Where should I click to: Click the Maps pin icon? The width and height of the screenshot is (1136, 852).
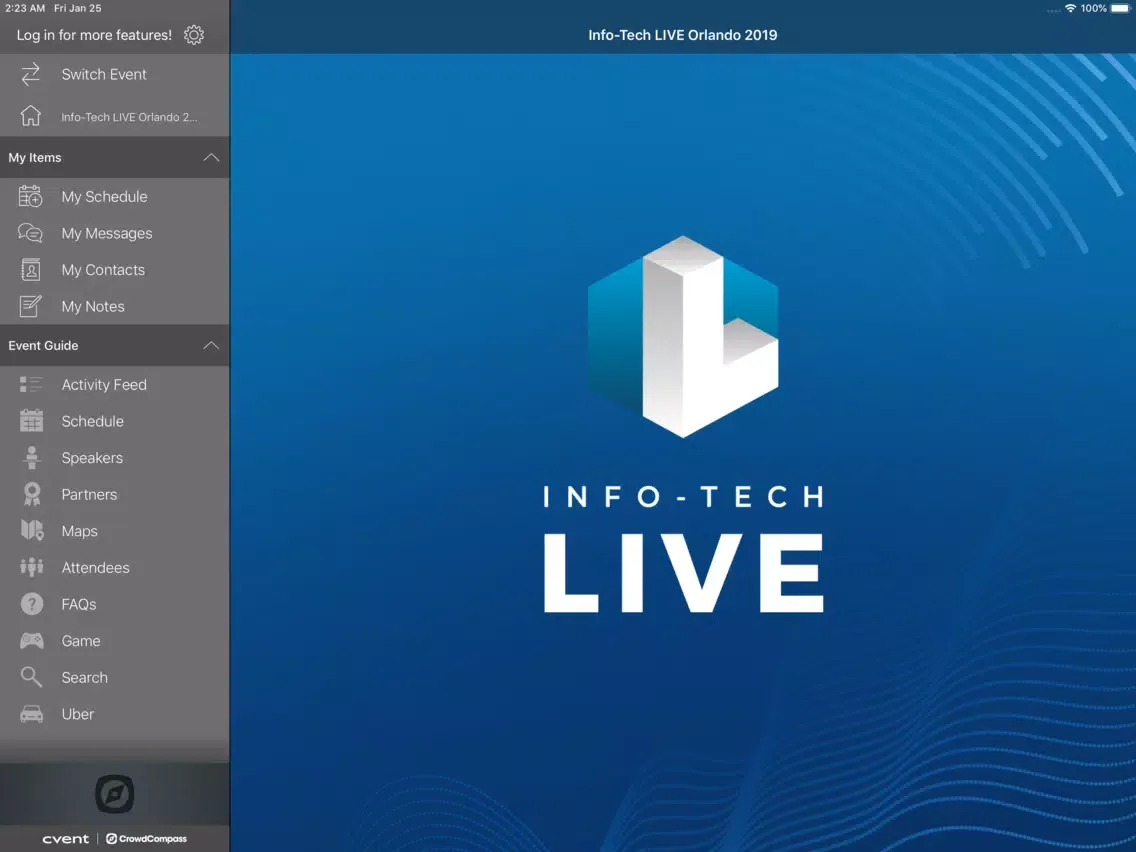click(32, 530)
